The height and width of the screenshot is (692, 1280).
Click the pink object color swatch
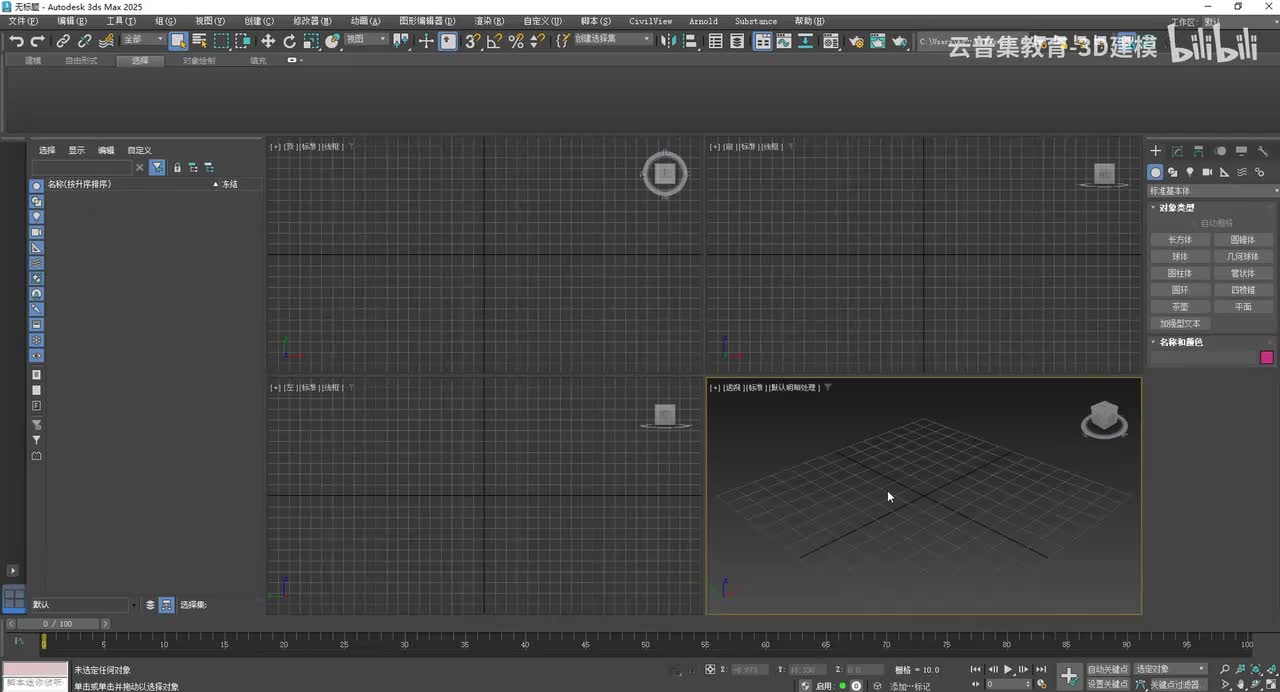click(x=1266, y=357)
